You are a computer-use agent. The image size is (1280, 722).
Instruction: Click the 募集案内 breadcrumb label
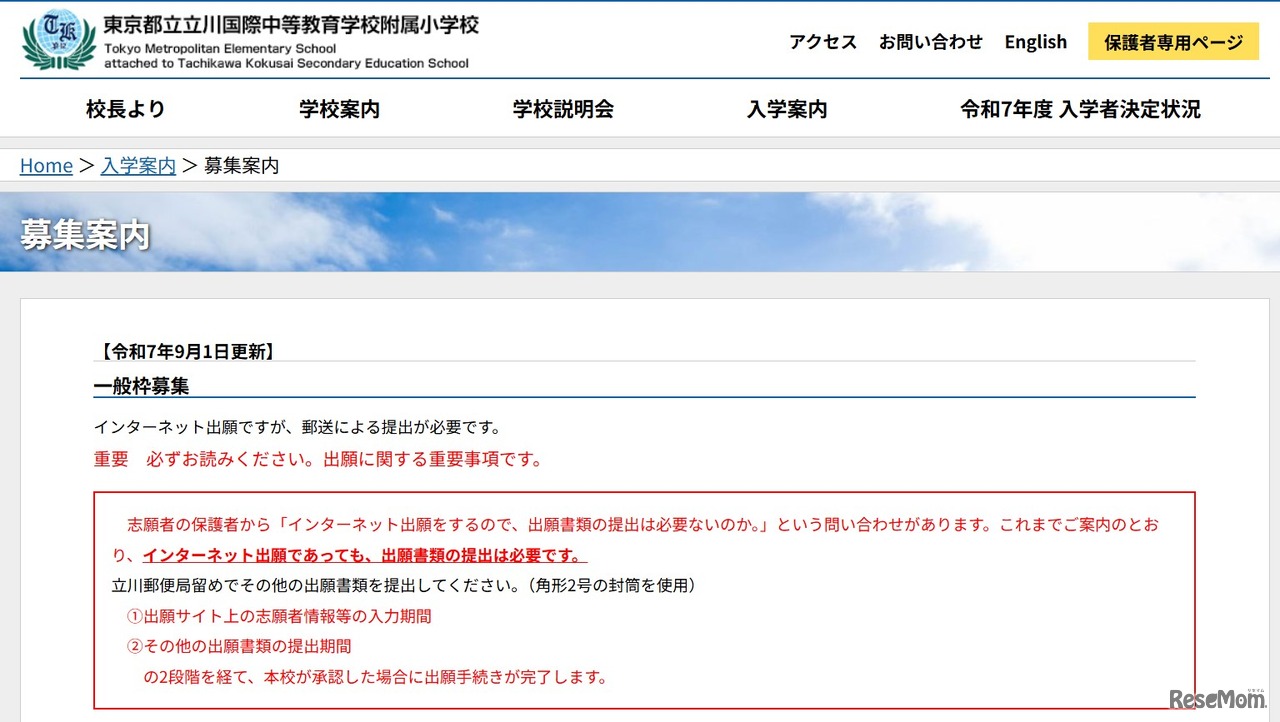tap(239, 165)
